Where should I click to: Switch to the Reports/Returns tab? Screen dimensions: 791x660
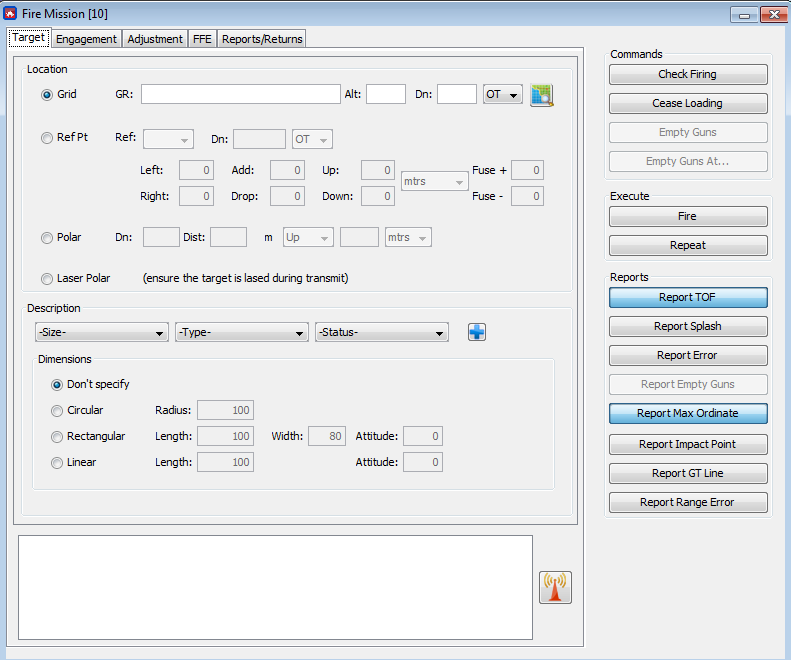(262, 39)
